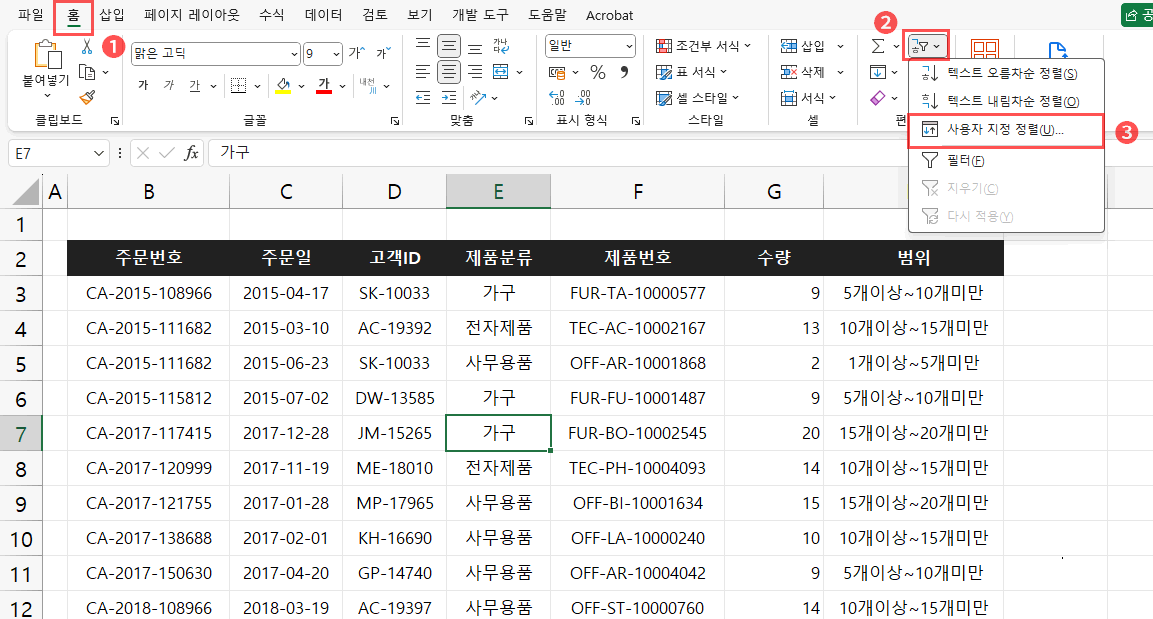Image resolution: width=1153 pixels, height=619 pixels.
Task: Click the insert function fx icon
Action: click(x=191, y=153)
